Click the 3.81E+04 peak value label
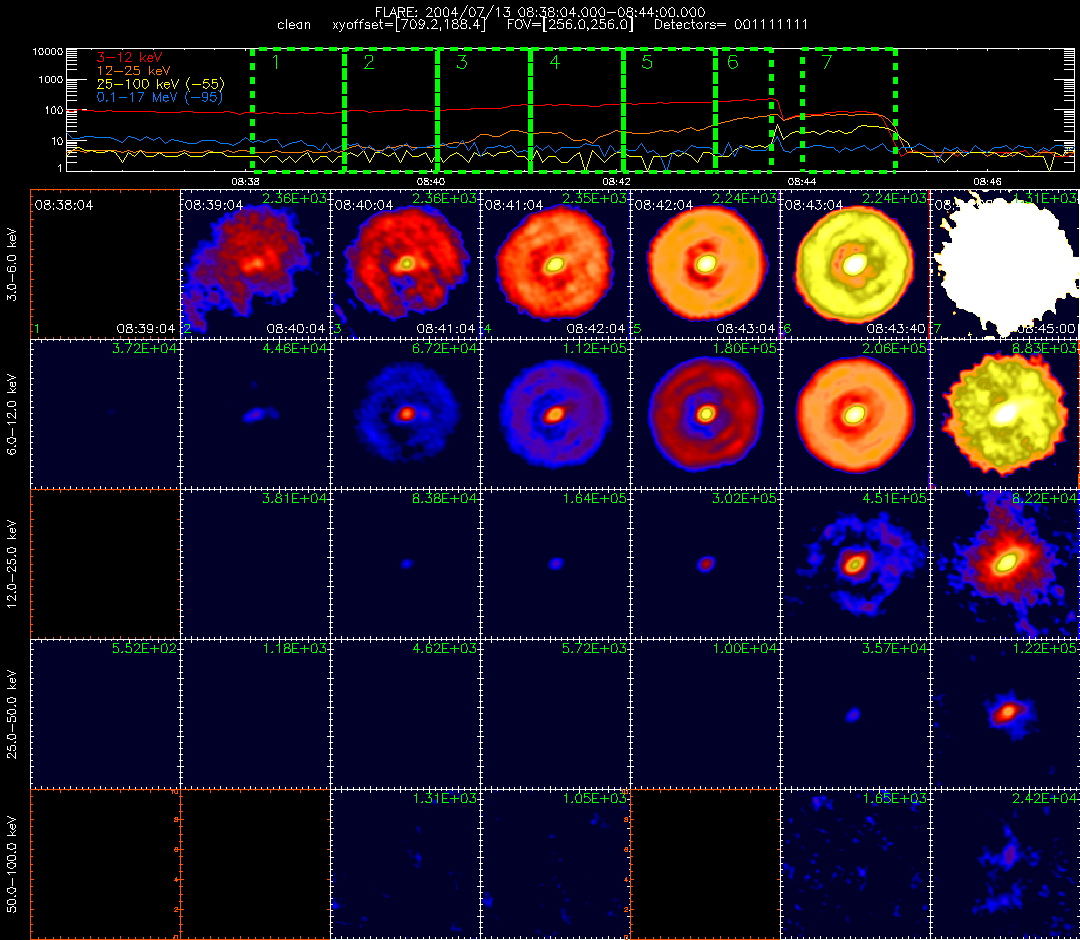Image resolution: width=1080 pixels, height=940 pixels. (x=295, y=498)
